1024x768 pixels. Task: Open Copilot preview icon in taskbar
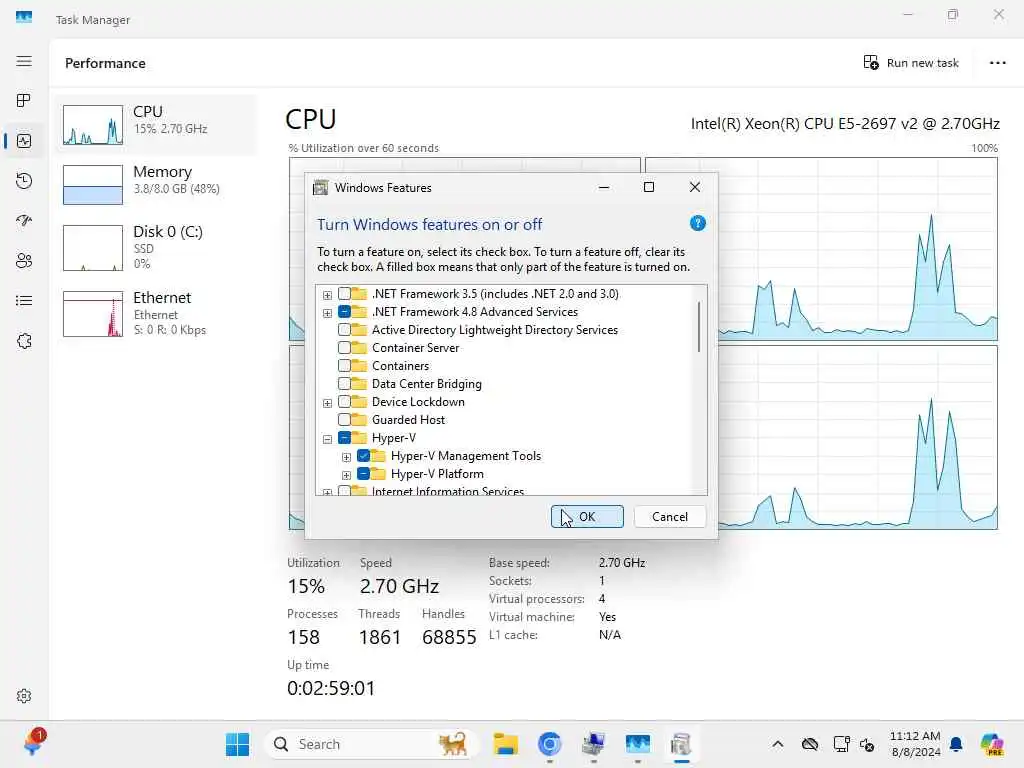click(x=992, y=744)
